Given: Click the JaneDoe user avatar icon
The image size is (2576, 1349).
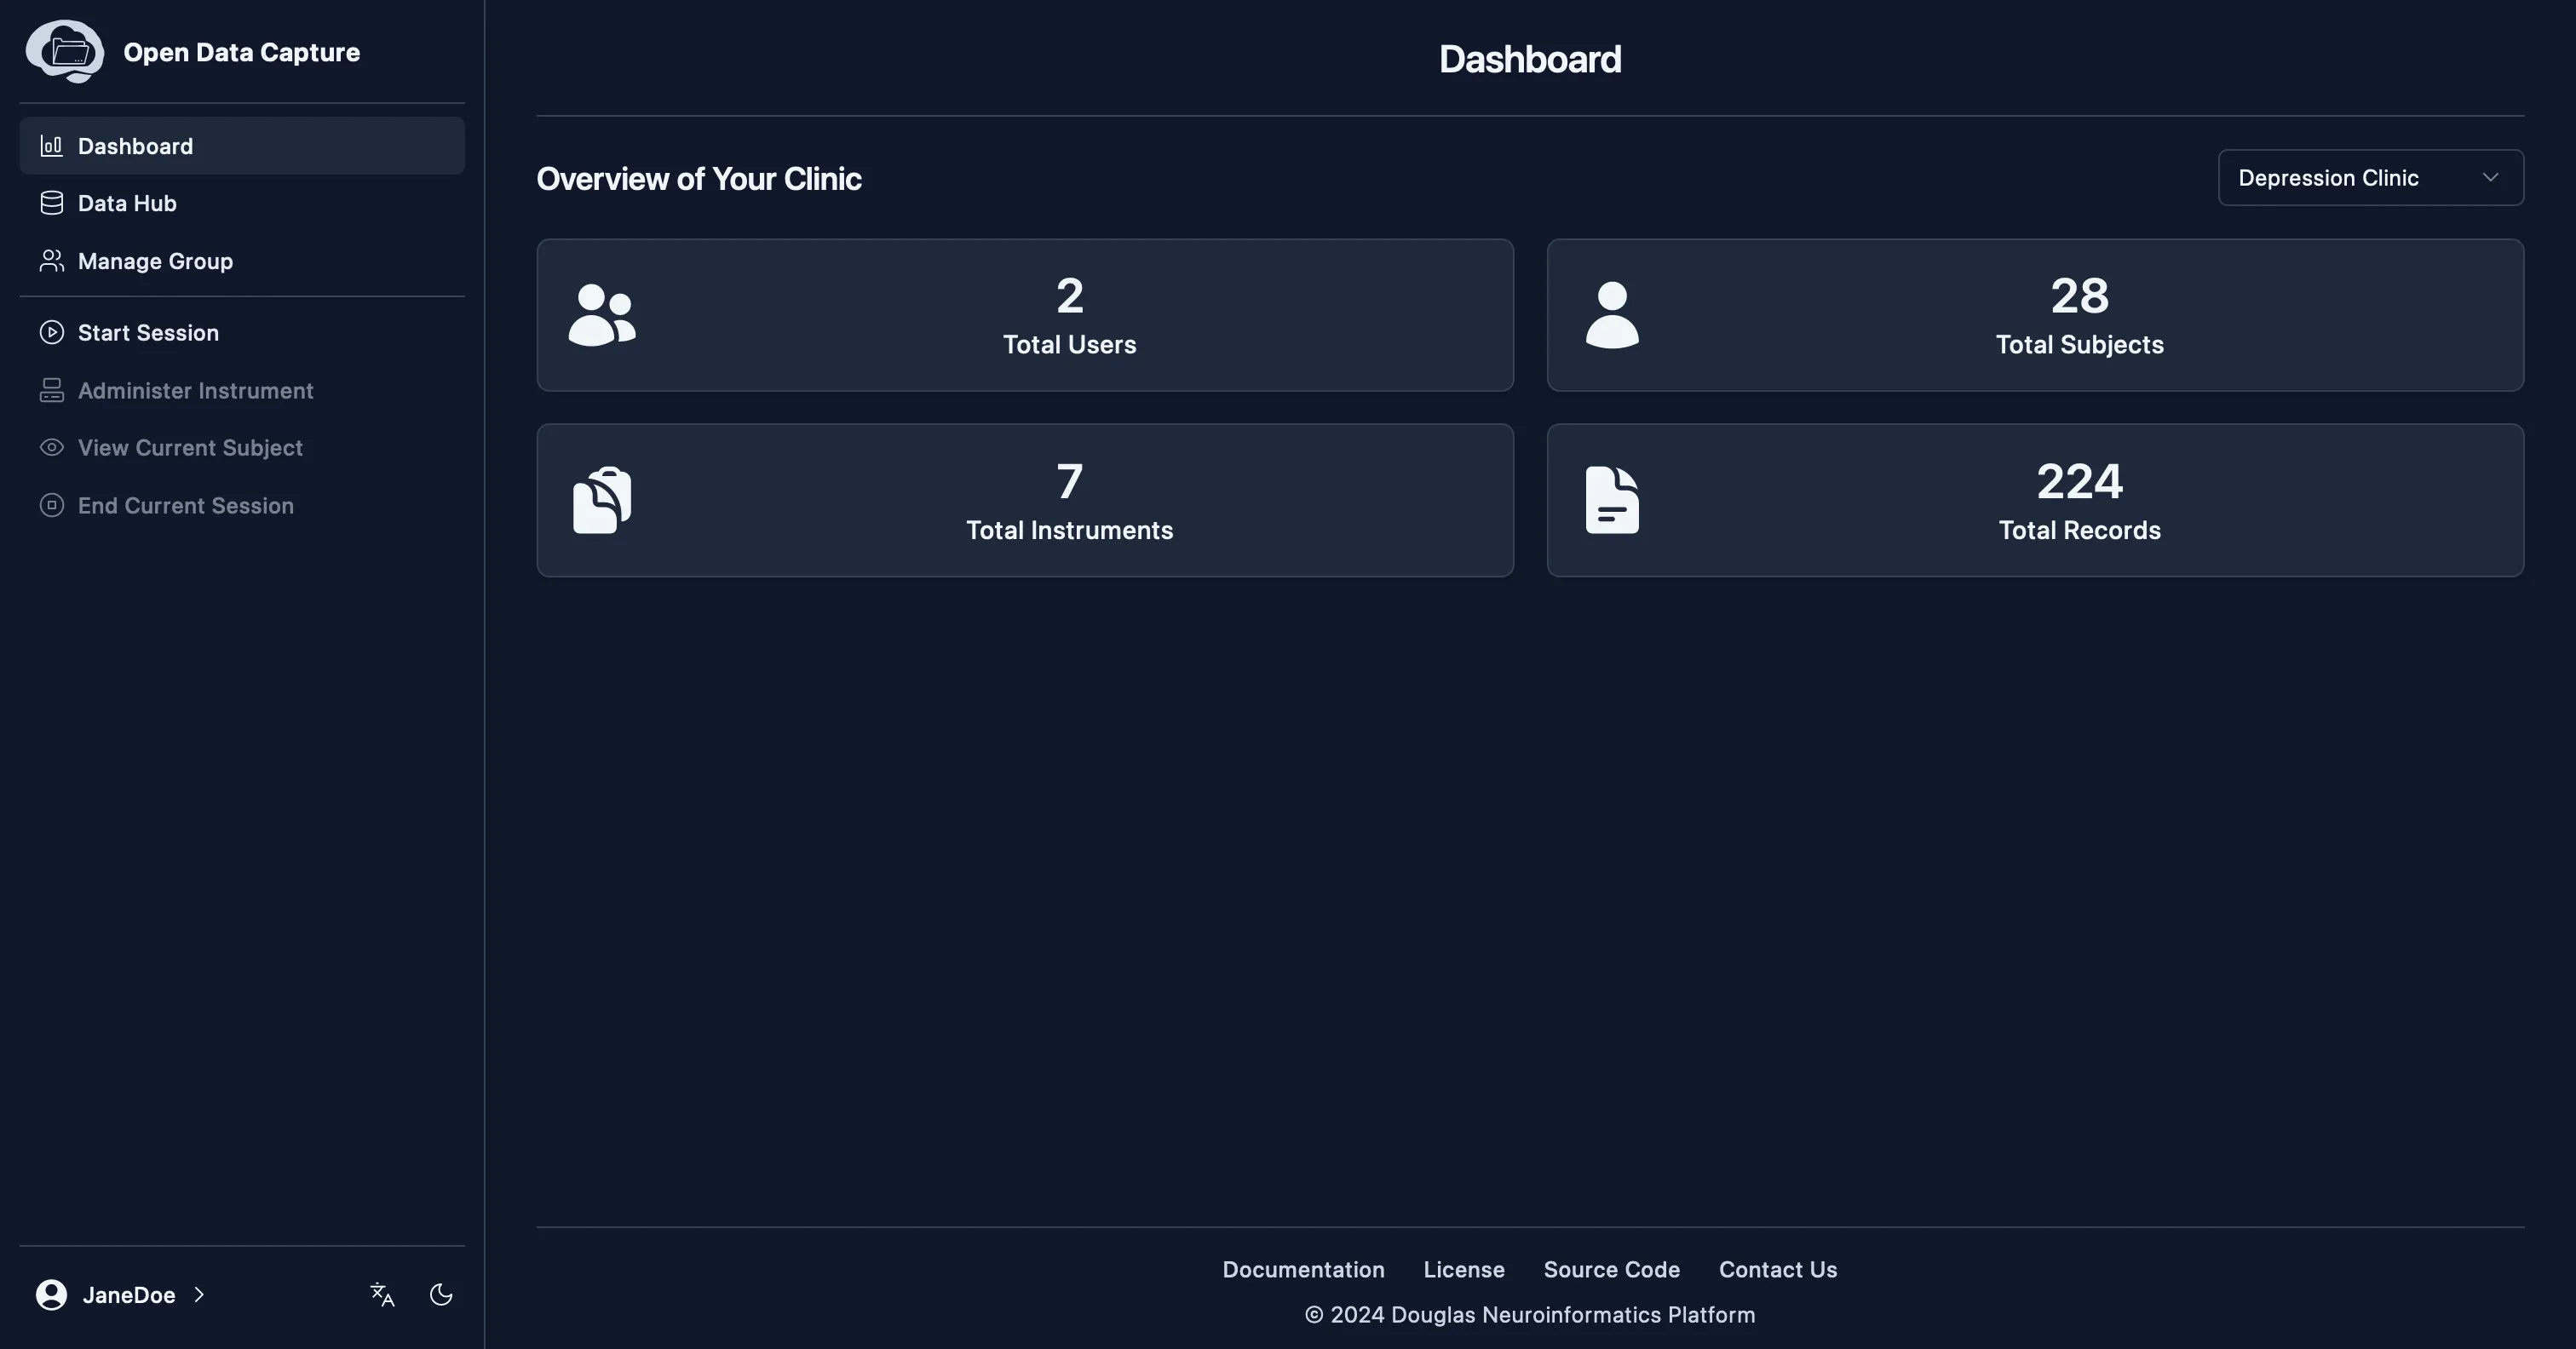Looking at the screenshot, I should (x=51, y=1295).
